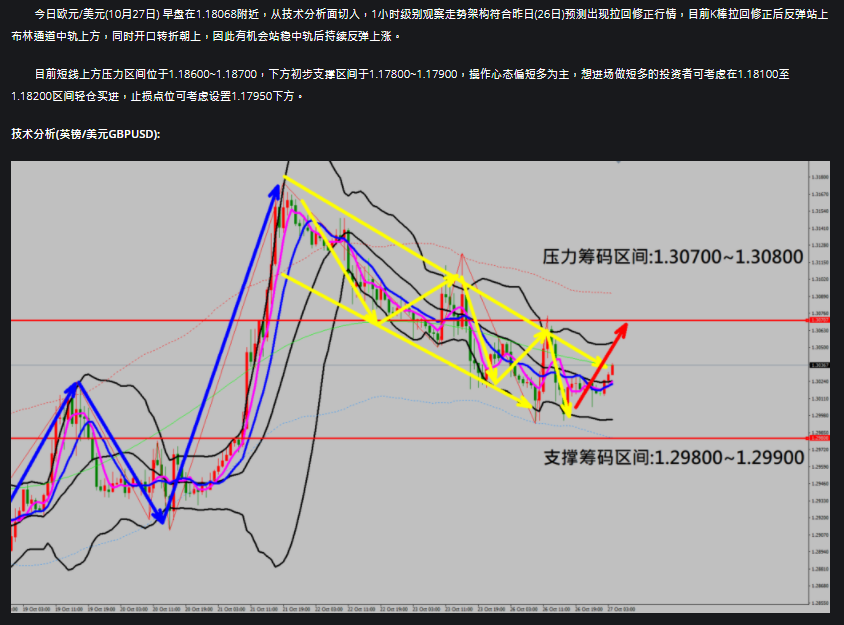Click the red '1.30707' resistance price tag
The width and height of the screenshot is (844, 625).
point(820,320)
